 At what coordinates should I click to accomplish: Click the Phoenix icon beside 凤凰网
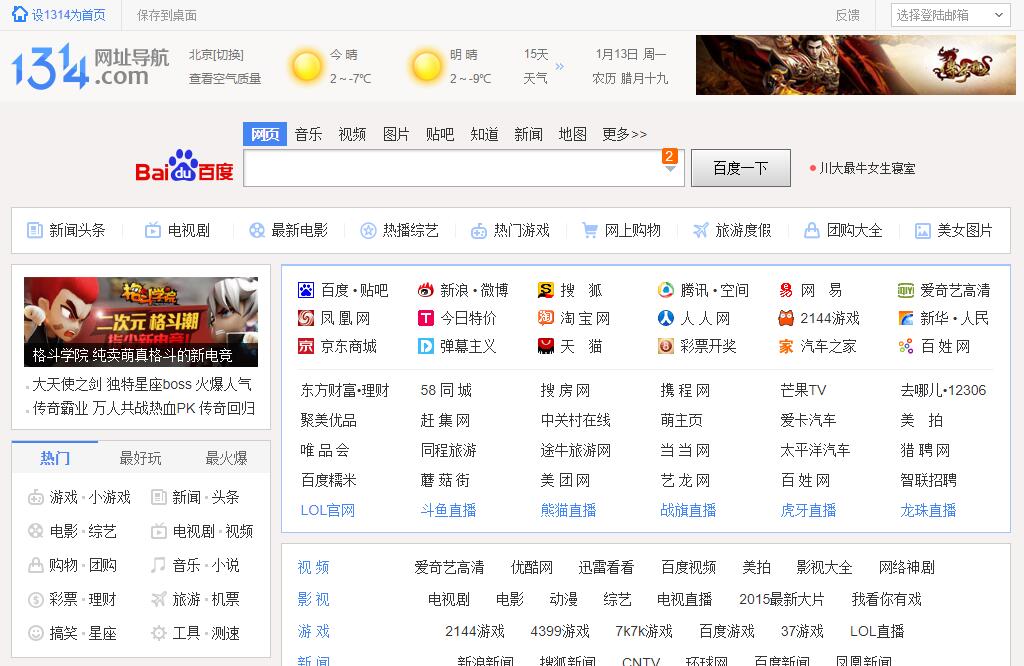point(306,318)
